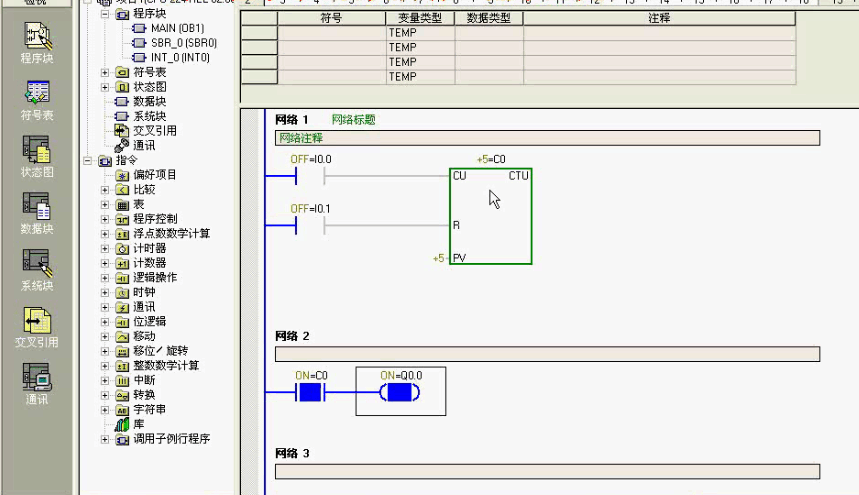Expand the 计数器 instruction folder
This screenshot has width=859, height=495.
(x=105, y=263)
